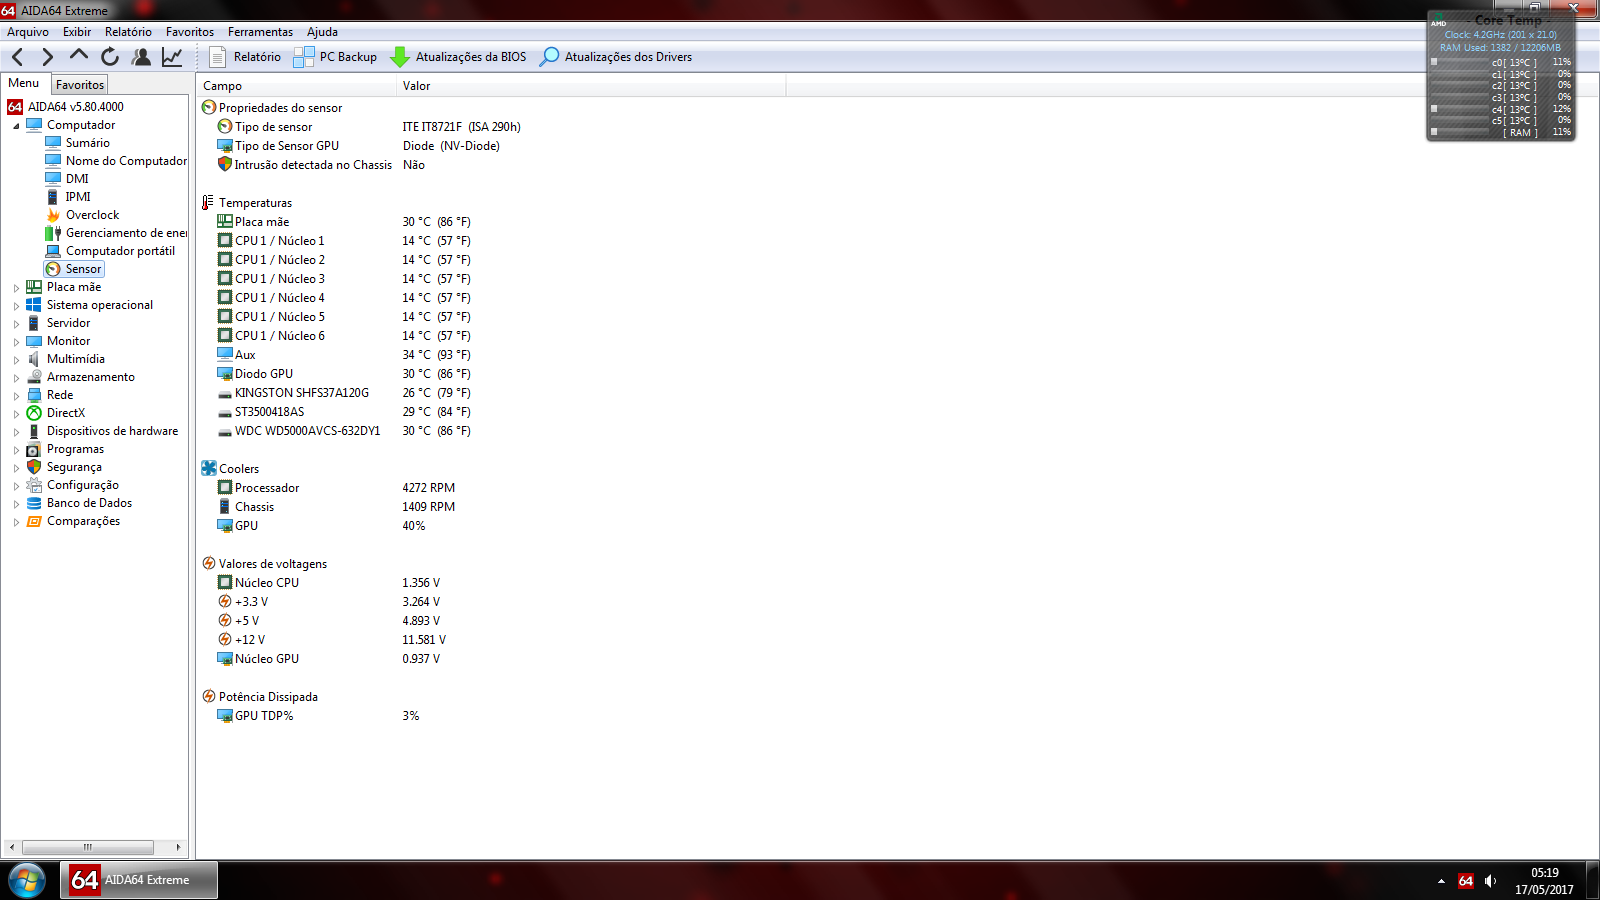
Task: Click the Temperaturas thermometer icon
Action: coord(208,203)
